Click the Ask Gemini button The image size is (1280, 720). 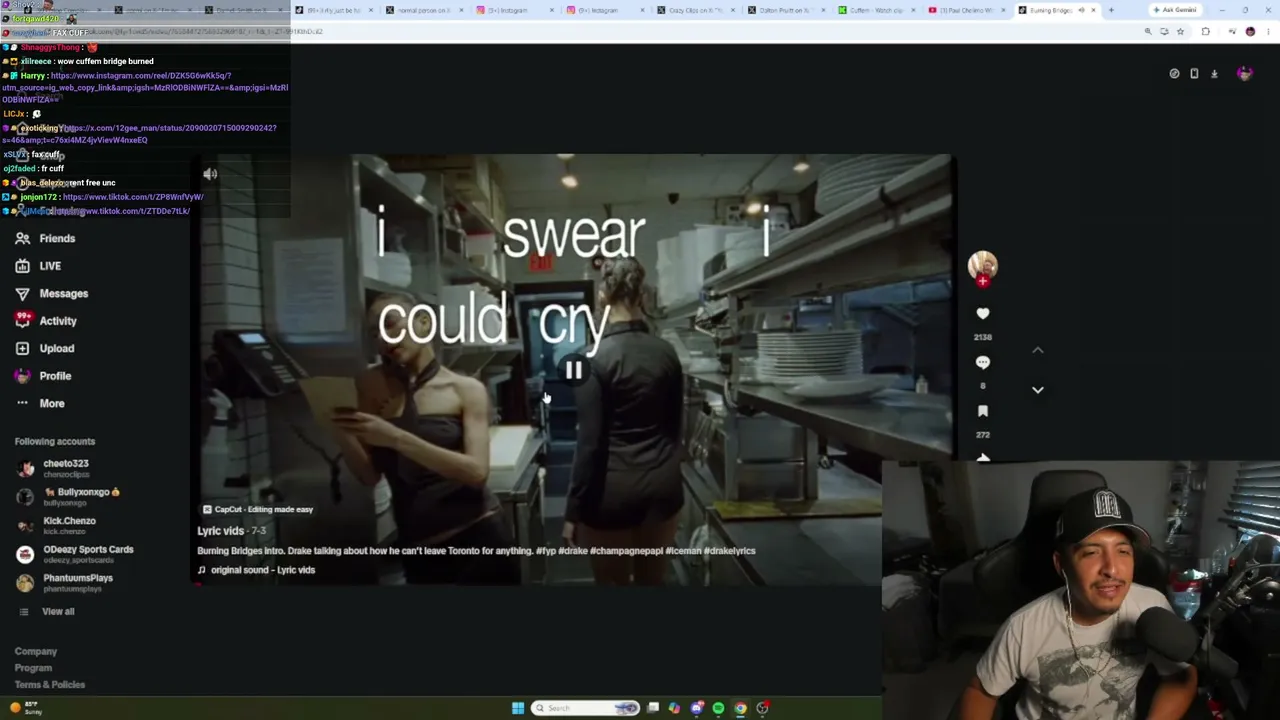[x=1175, y=10]
